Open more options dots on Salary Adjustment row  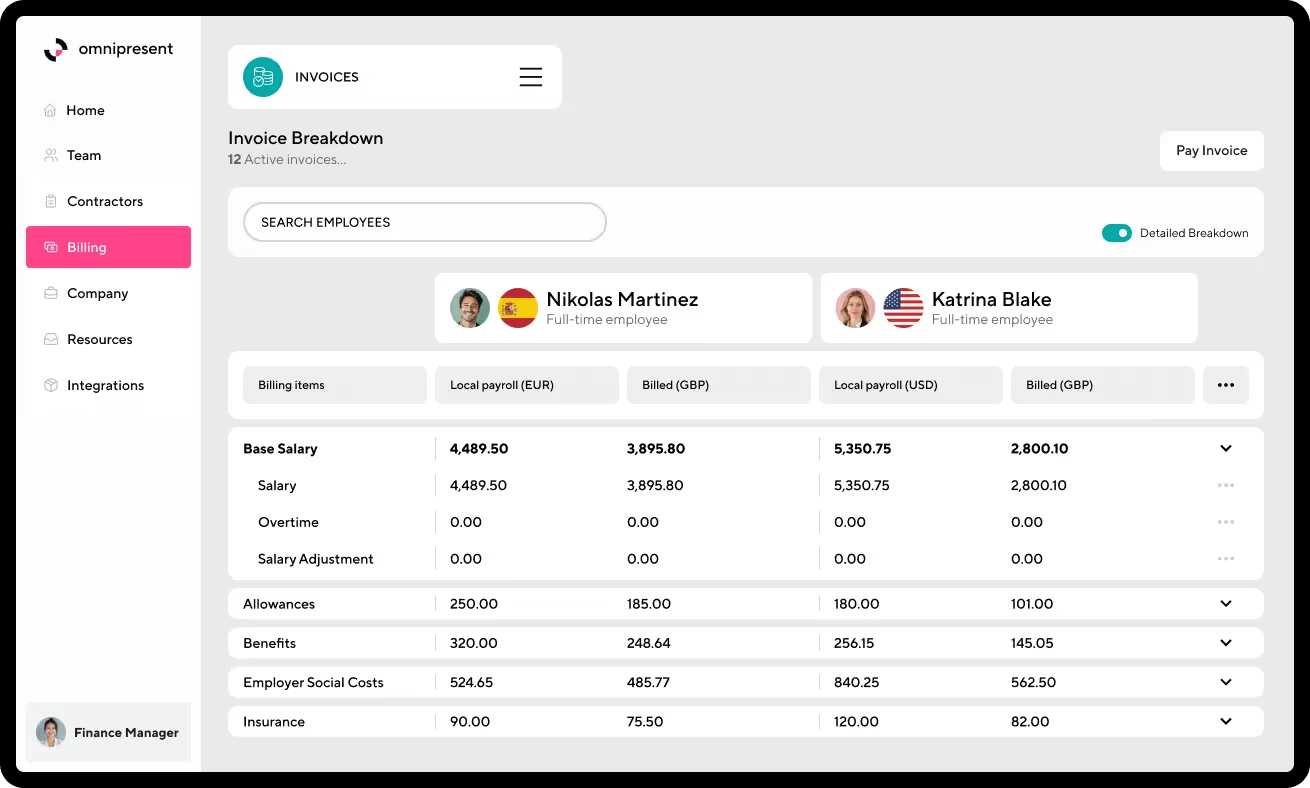coord(1226,559)
